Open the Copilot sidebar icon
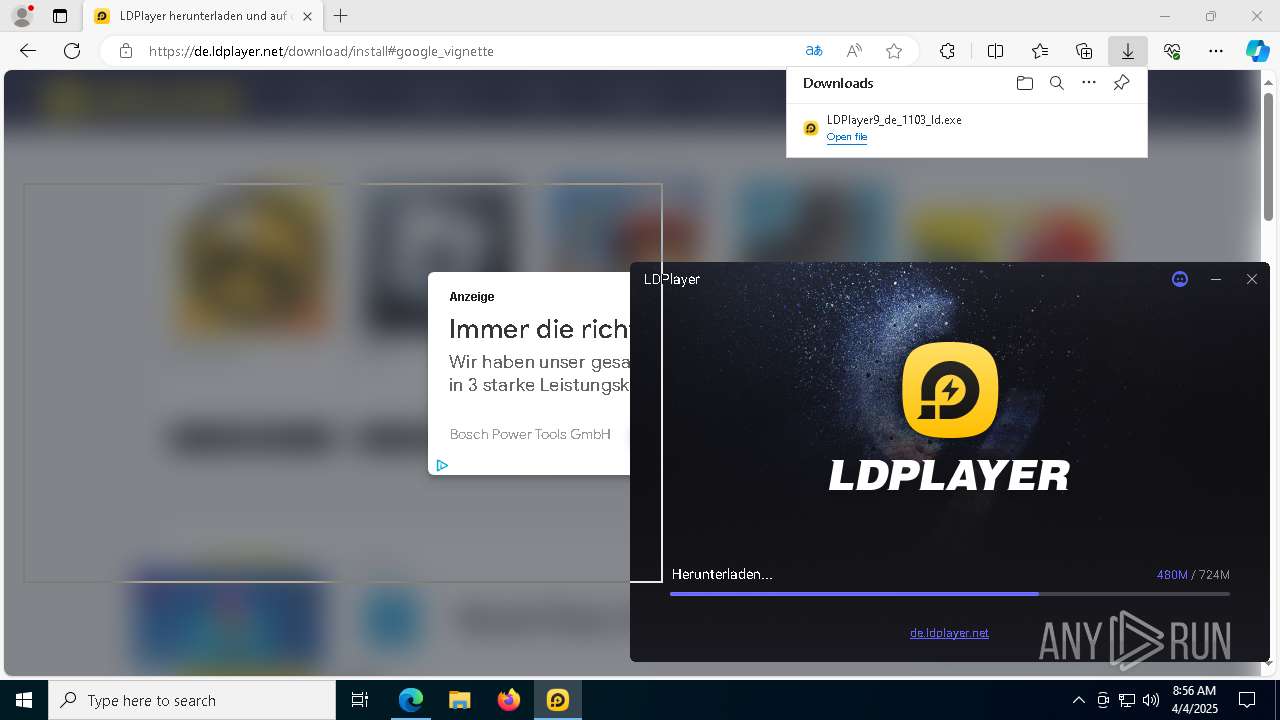The image size is (1280, 720). point(1257,51)
